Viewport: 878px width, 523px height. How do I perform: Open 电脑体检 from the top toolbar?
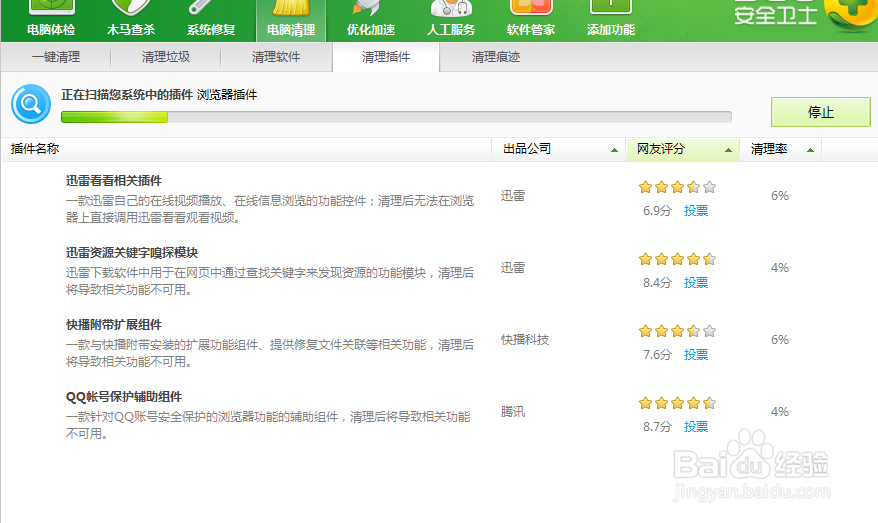click(x=51, y=20)
